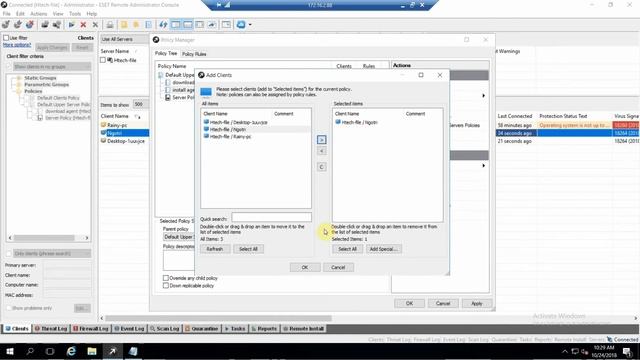This screenshot has width=640, height=360.
Task: Toggle checkbox beside Only clients filter
Action: point(9,253)
